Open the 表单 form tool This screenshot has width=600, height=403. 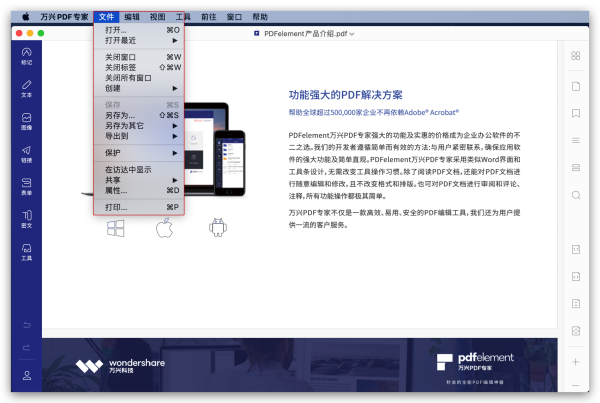tap(26, 186)
